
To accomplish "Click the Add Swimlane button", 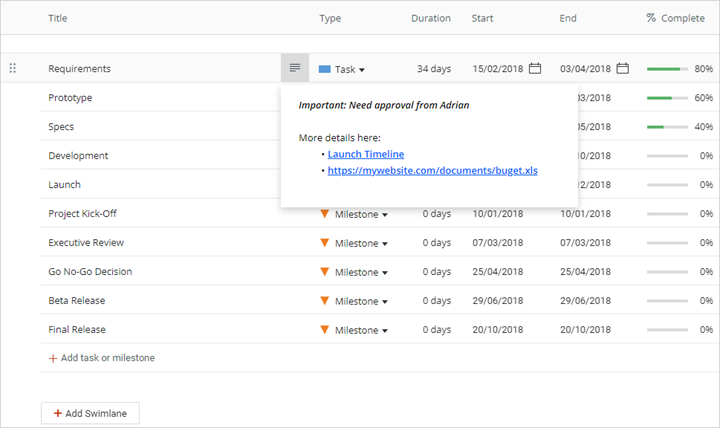I will pos(90,413).
